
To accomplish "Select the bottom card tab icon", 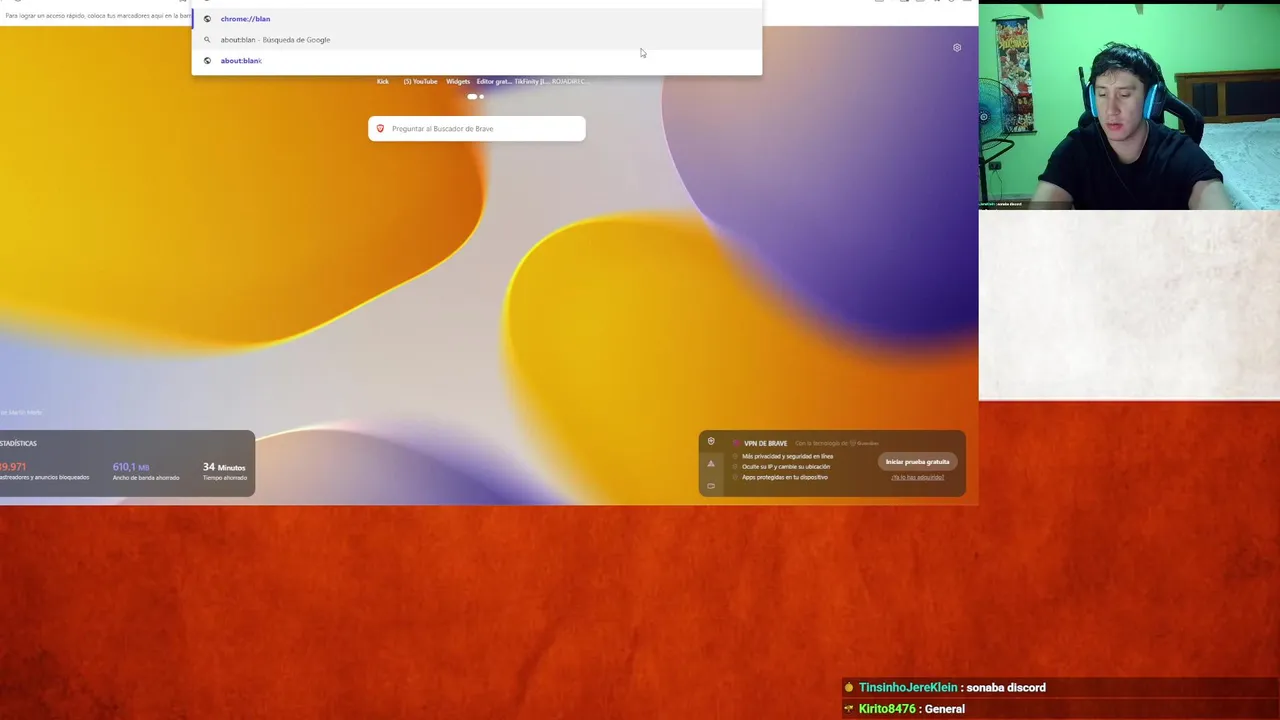I will [711, 486].
